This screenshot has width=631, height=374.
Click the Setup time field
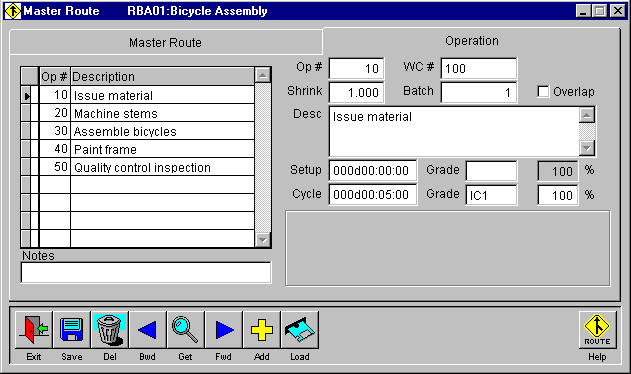tap(373, 171)
